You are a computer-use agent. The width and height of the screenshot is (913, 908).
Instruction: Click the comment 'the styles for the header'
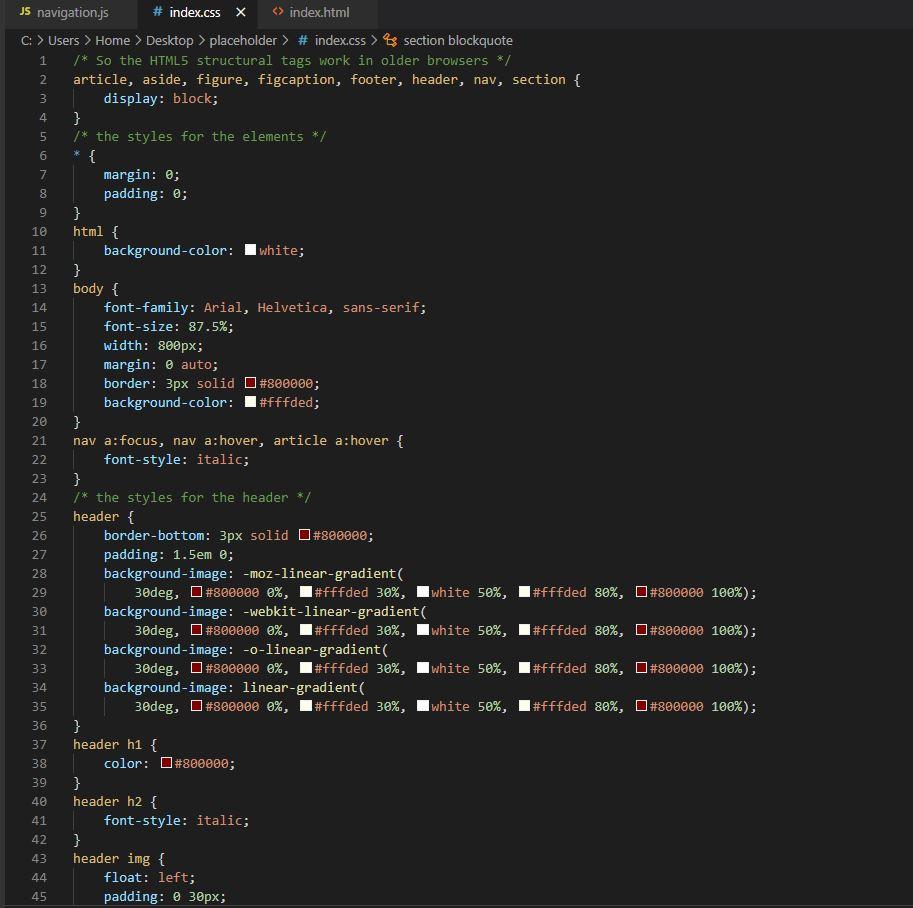point(192,497)
